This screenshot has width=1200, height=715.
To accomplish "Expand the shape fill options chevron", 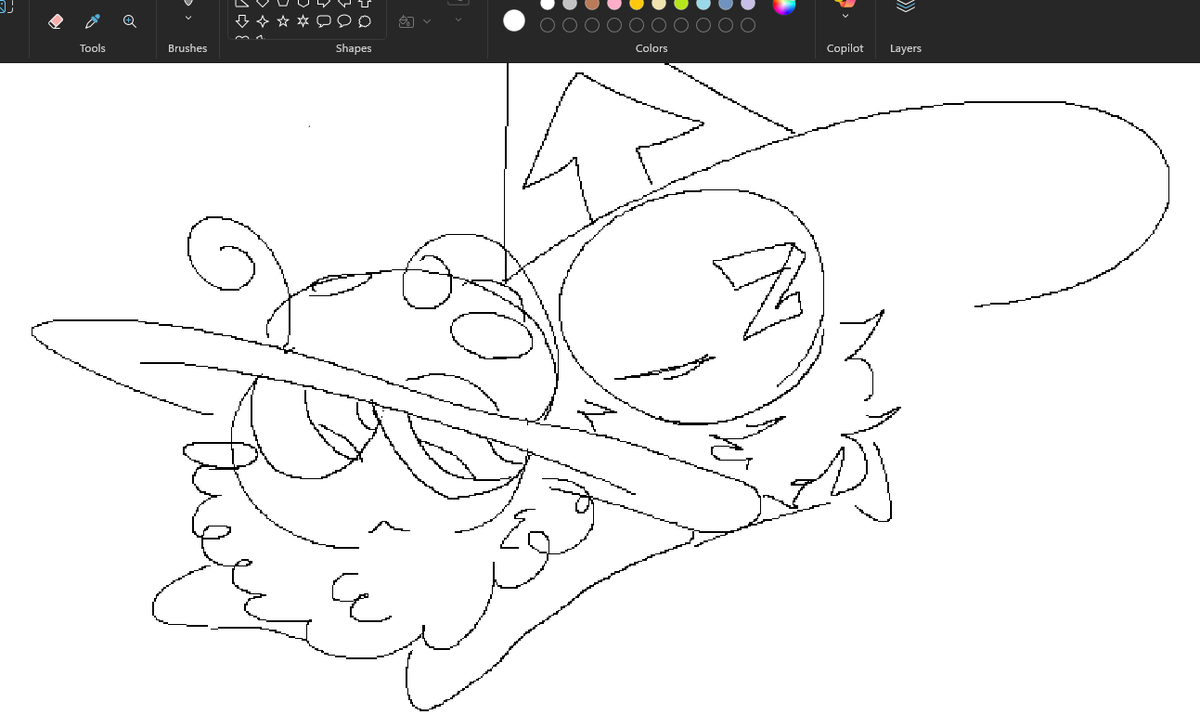I will (428, 21).
